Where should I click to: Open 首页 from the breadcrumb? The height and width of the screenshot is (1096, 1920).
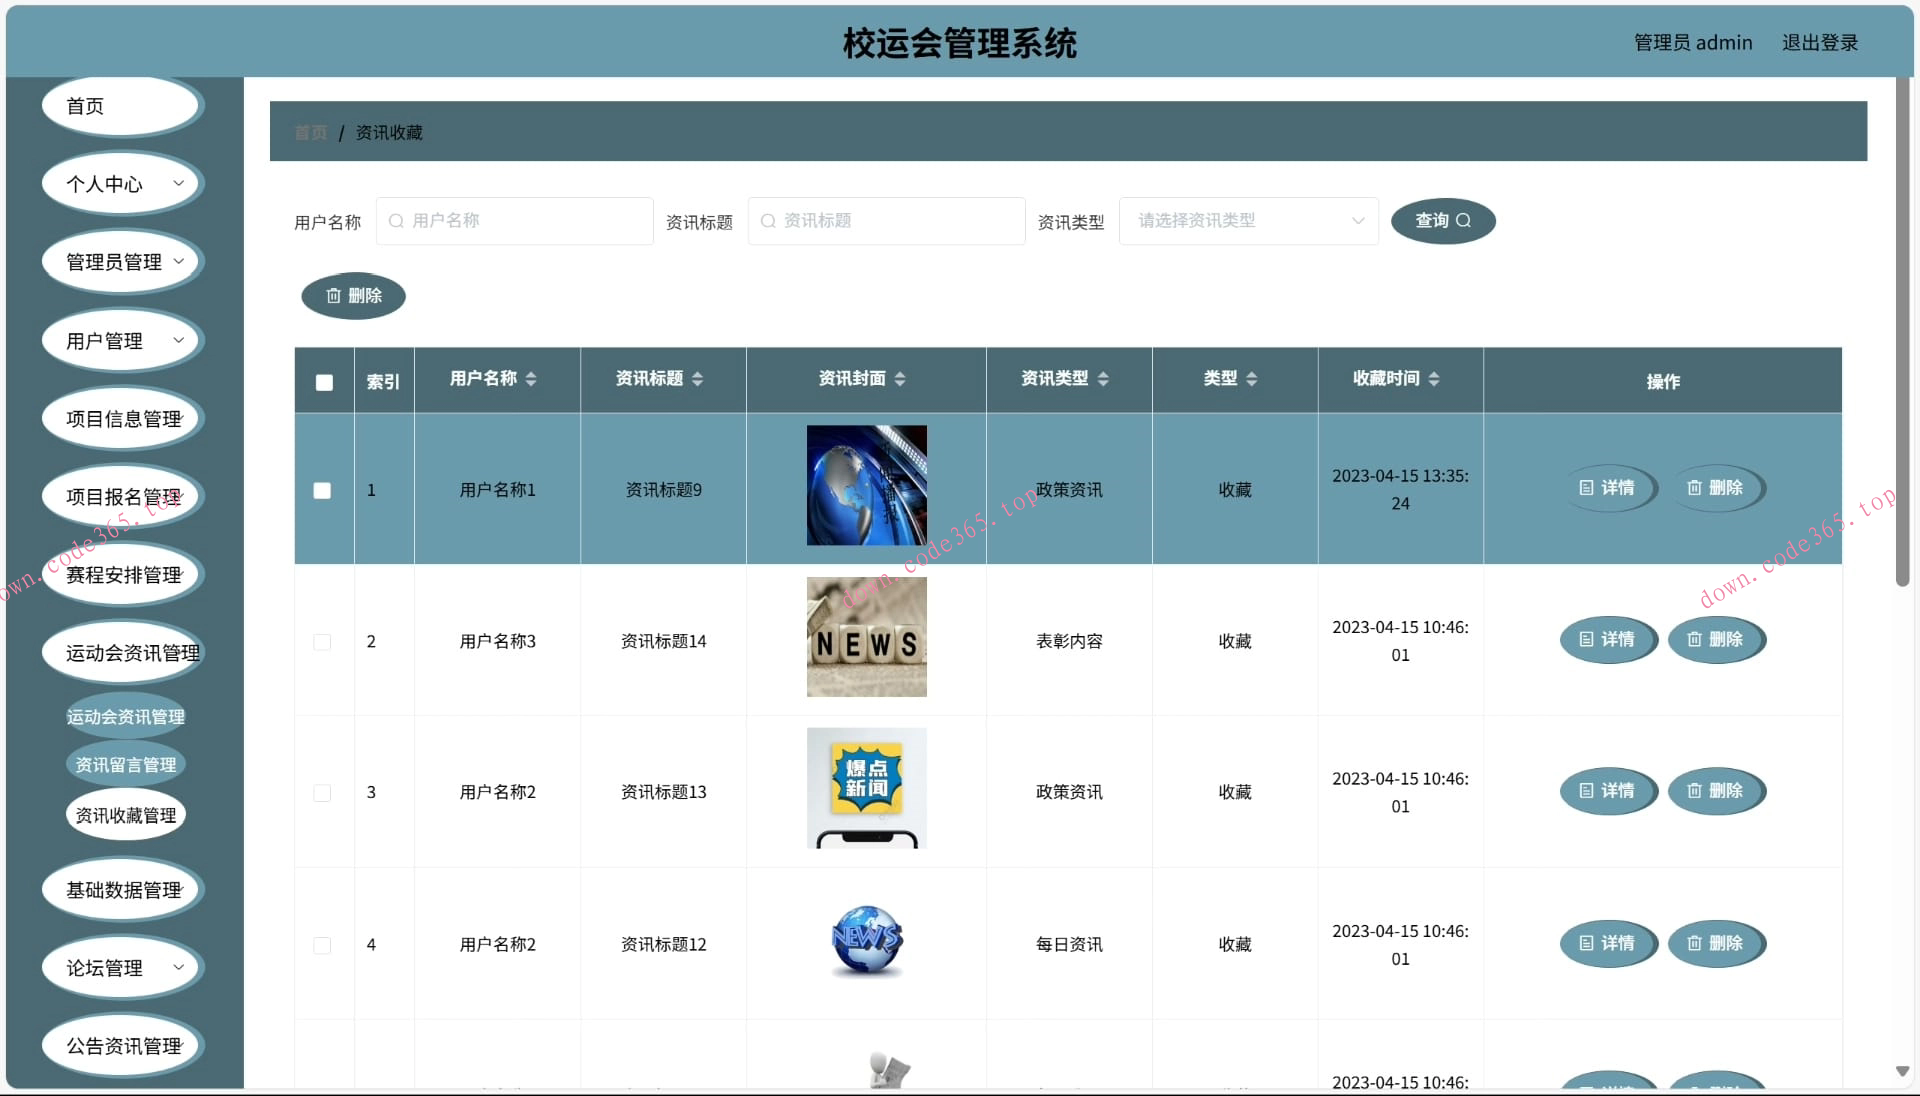click(310, 131)
